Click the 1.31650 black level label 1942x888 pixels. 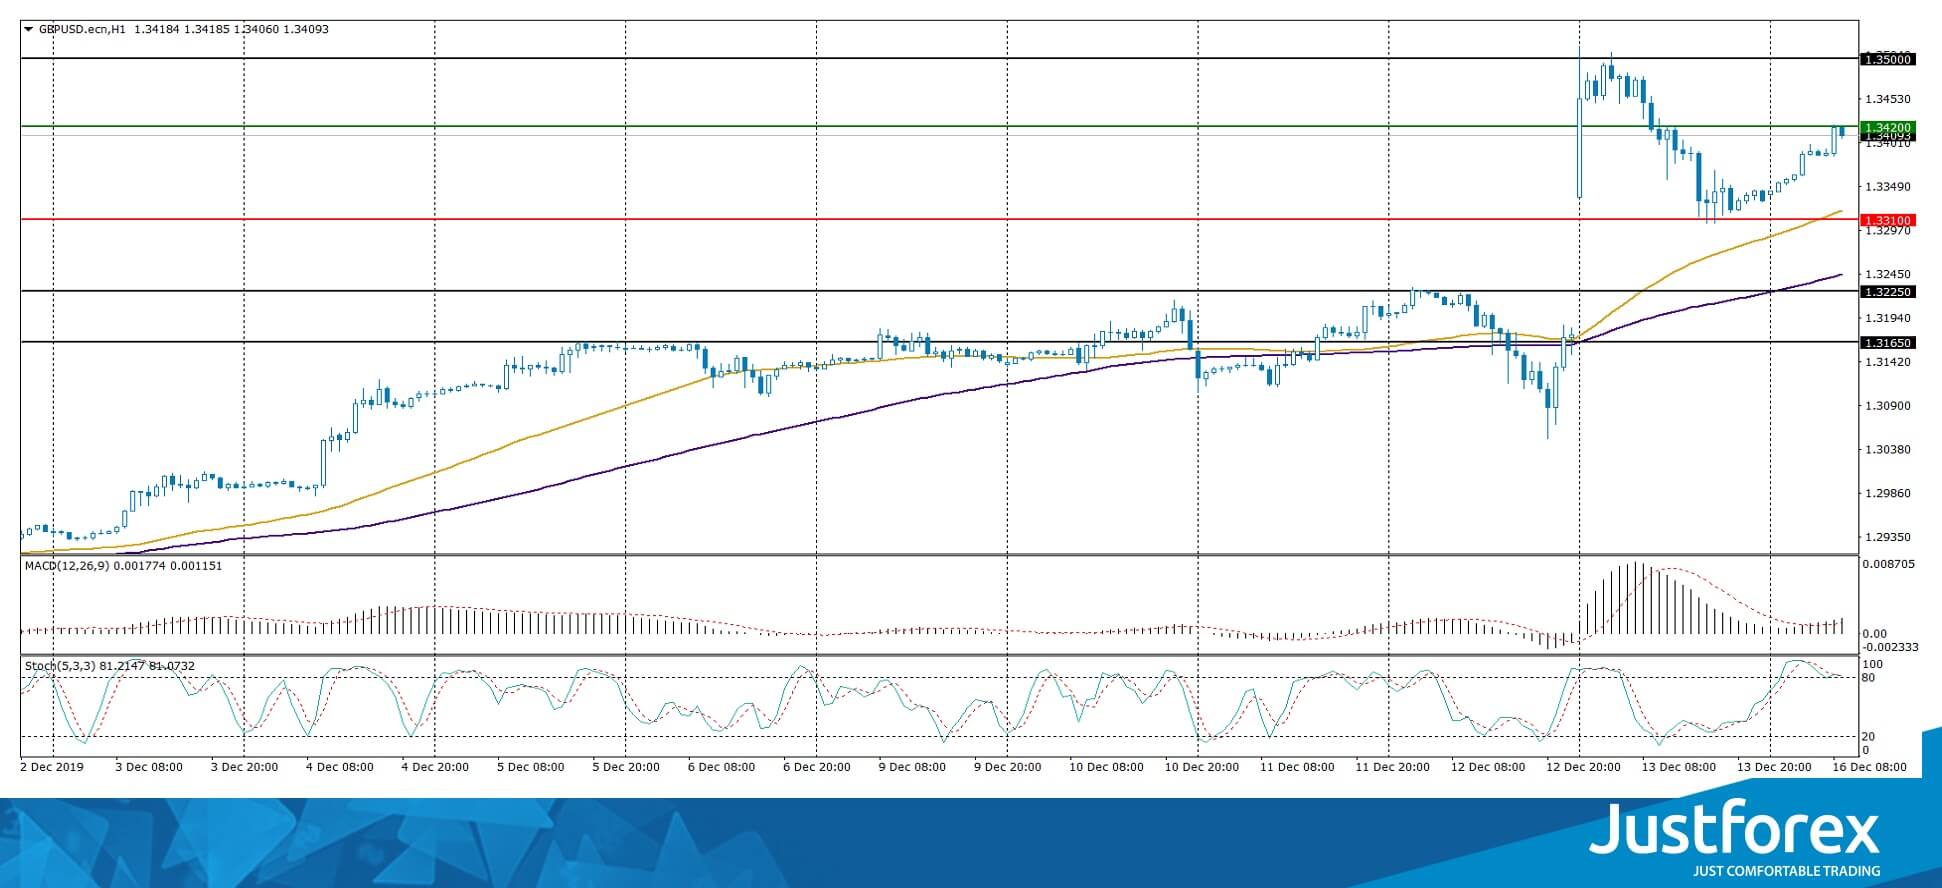coord(1887,343)
